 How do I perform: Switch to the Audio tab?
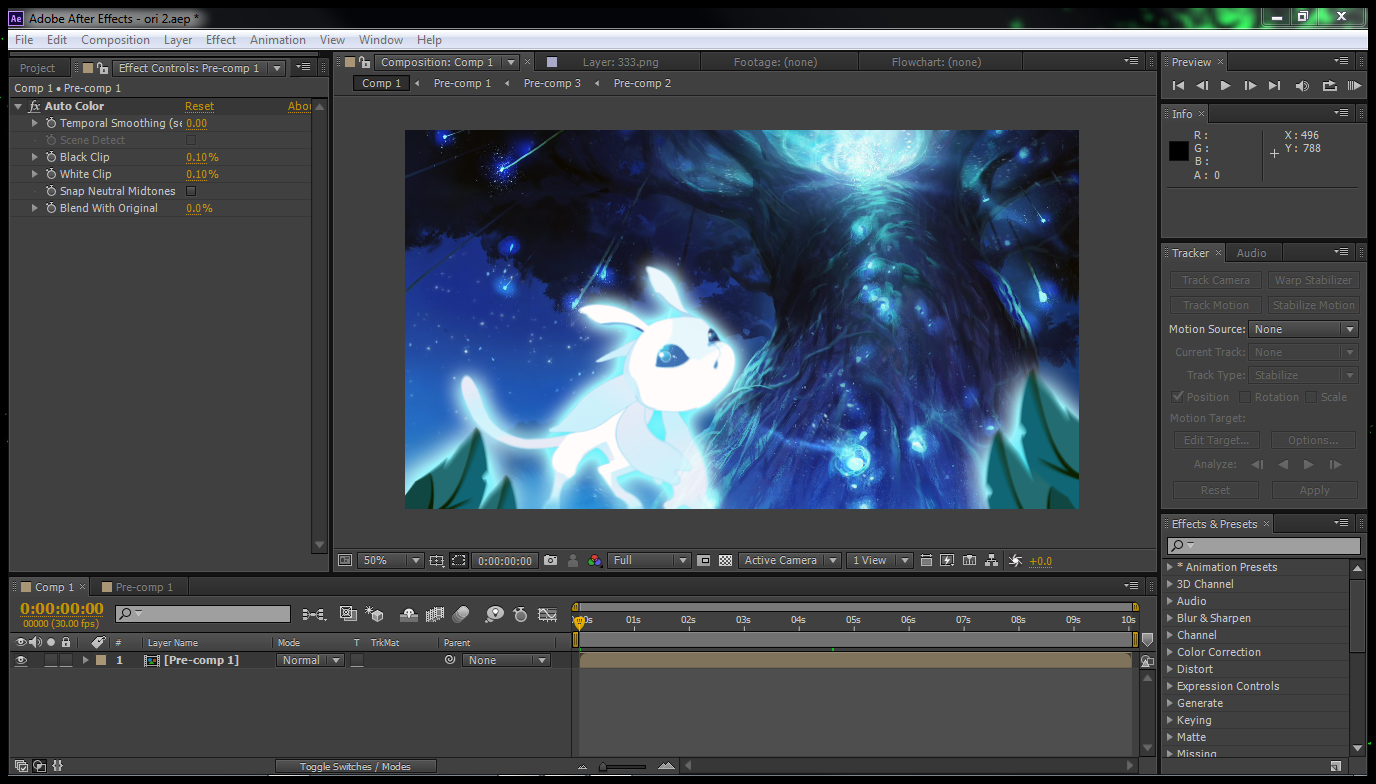[1251, 253]
